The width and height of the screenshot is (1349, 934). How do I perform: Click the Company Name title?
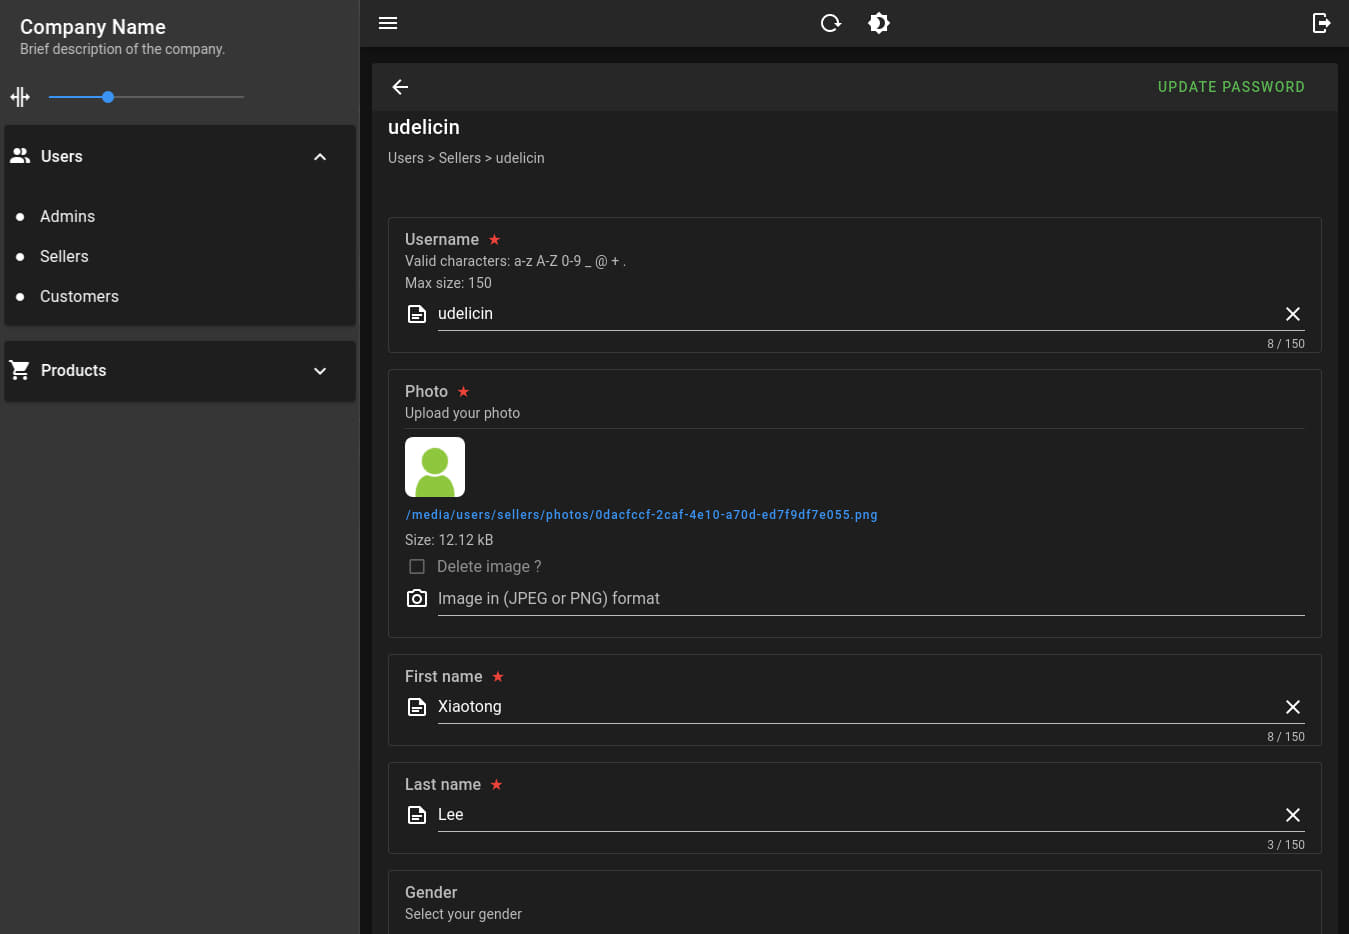click(x=93, y=27)
